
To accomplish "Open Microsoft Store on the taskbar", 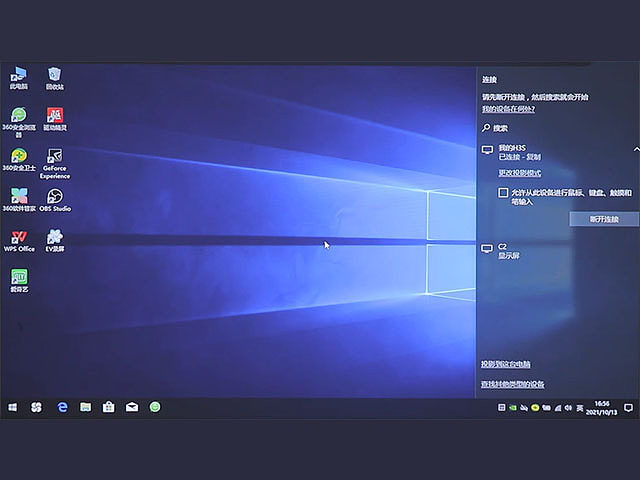I will [x=109, y=407].
